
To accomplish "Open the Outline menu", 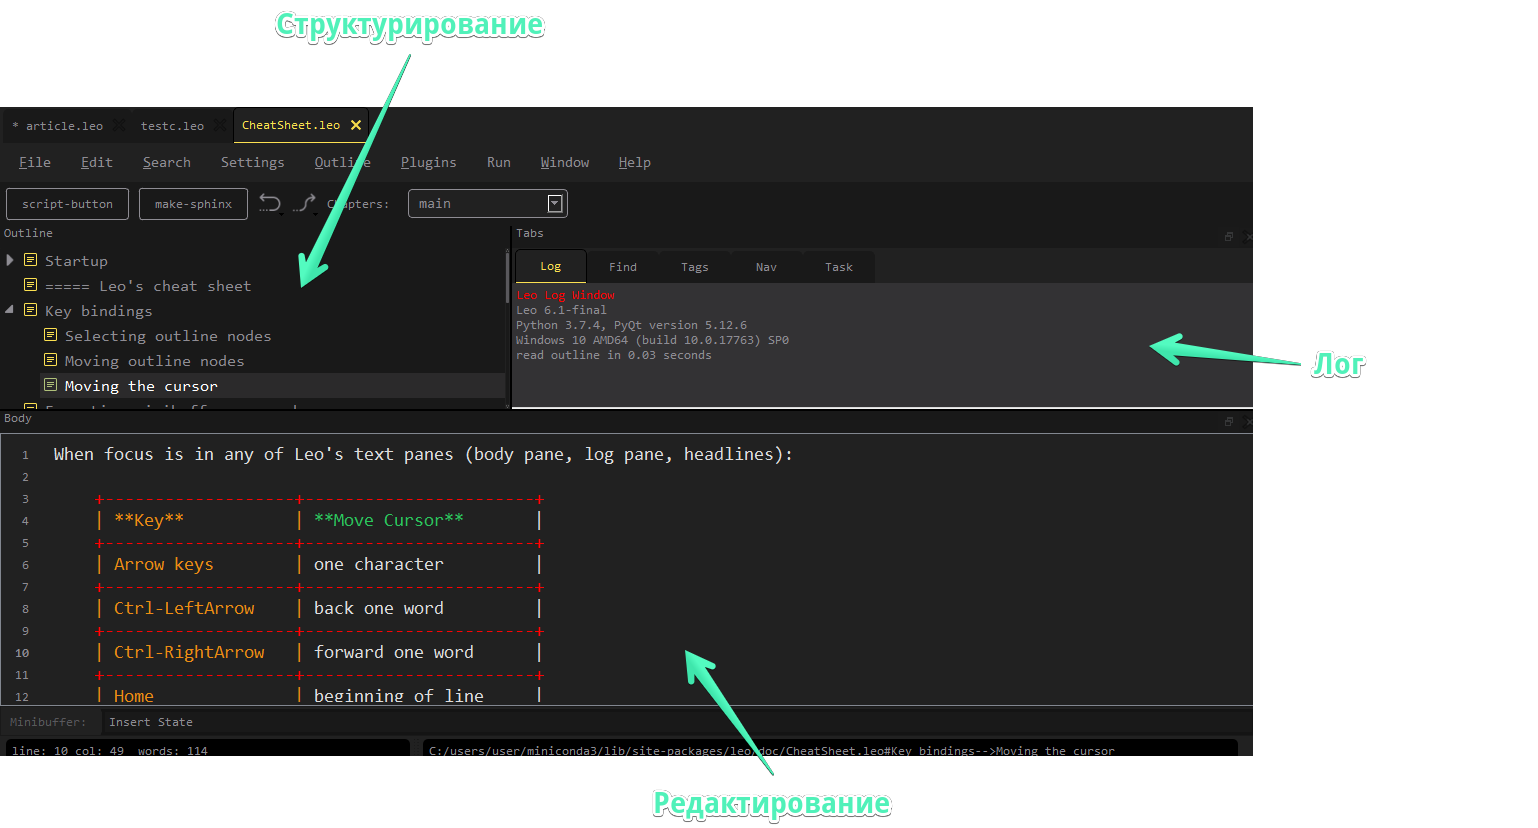I will [342, 162].
